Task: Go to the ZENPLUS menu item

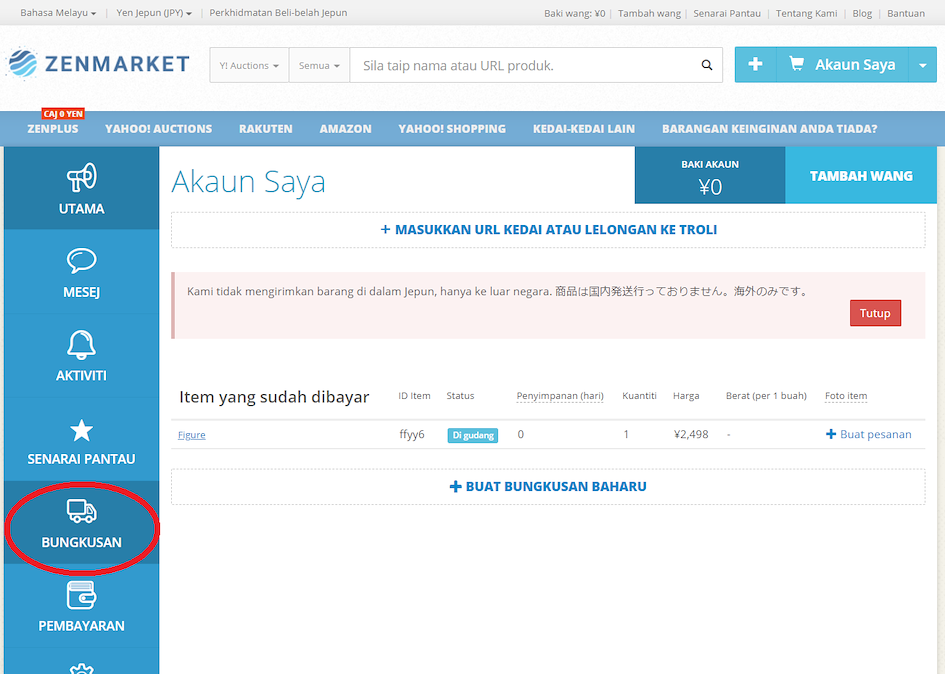Action: [53, 128]
